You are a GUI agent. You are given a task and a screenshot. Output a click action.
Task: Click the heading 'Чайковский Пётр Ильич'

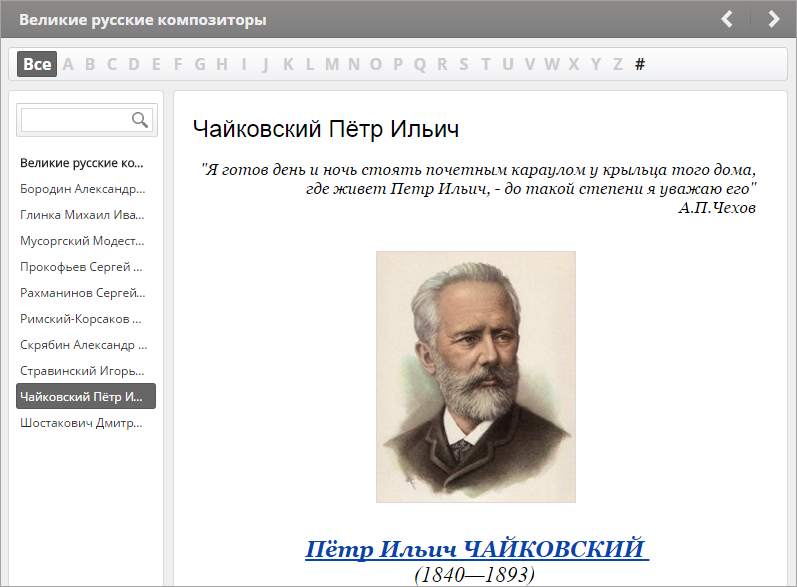326,129
